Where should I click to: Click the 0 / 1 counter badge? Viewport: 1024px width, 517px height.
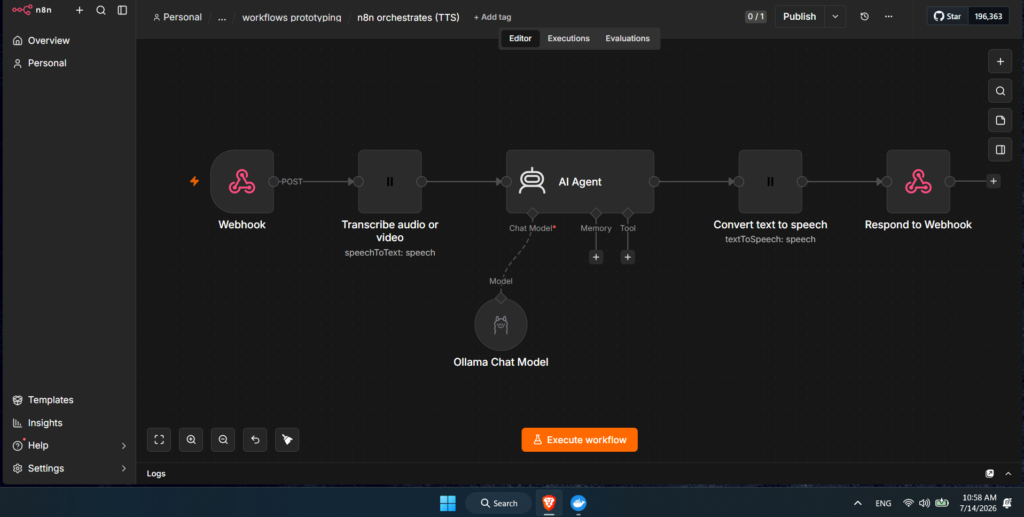(x=756, y=16)
